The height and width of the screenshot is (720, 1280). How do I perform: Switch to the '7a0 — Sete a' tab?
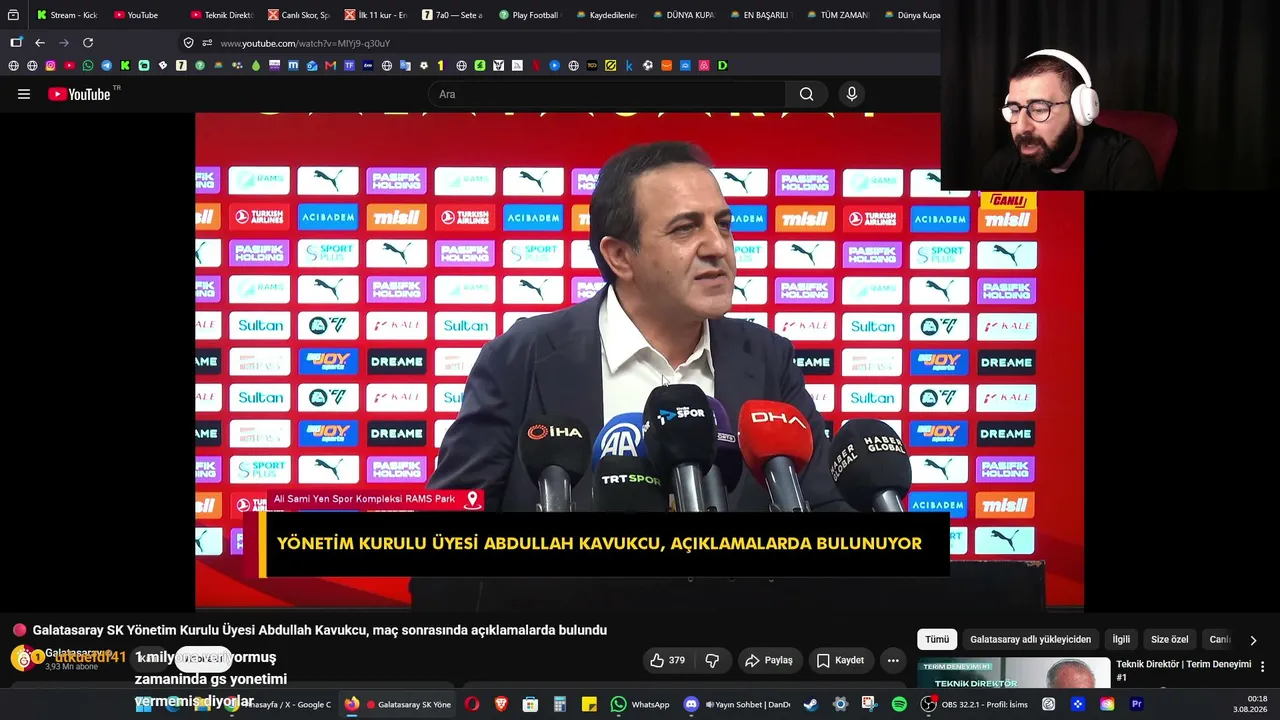452,15
